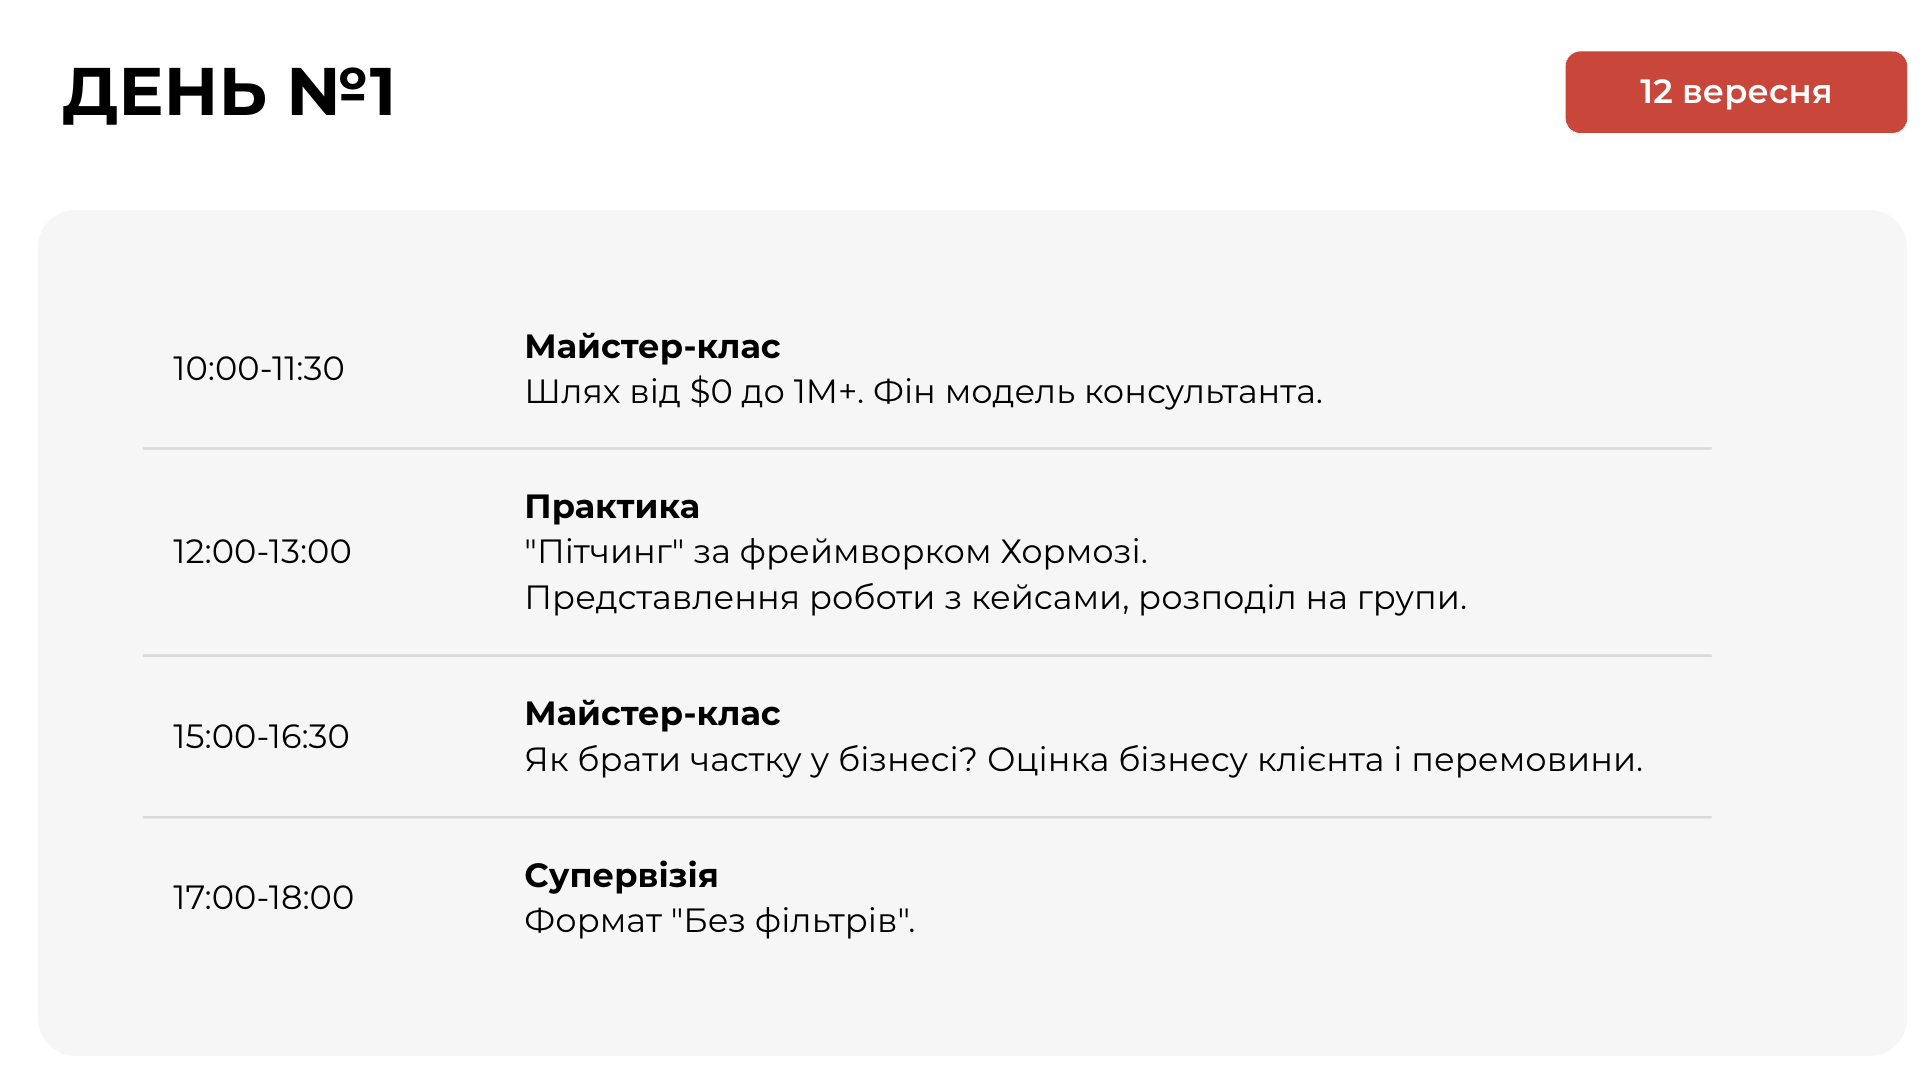This screenshot has width=1926, height=1080.
Task: Click the divider line below the 10:00-11:30 session
Action: click(x=927, y=449)
